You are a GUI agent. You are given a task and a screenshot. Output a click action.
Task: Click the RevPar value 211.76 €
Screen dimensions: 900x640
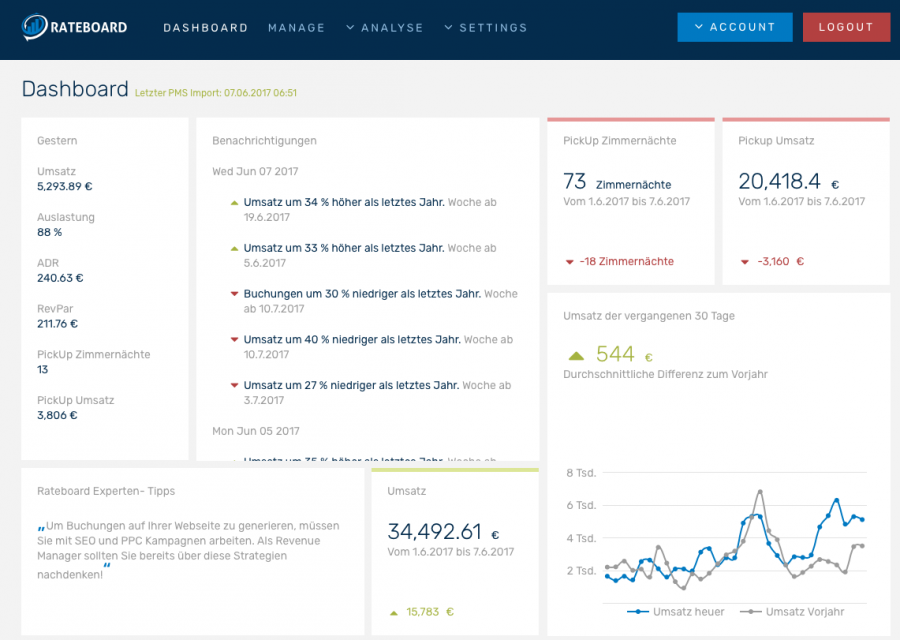point(57,324)
